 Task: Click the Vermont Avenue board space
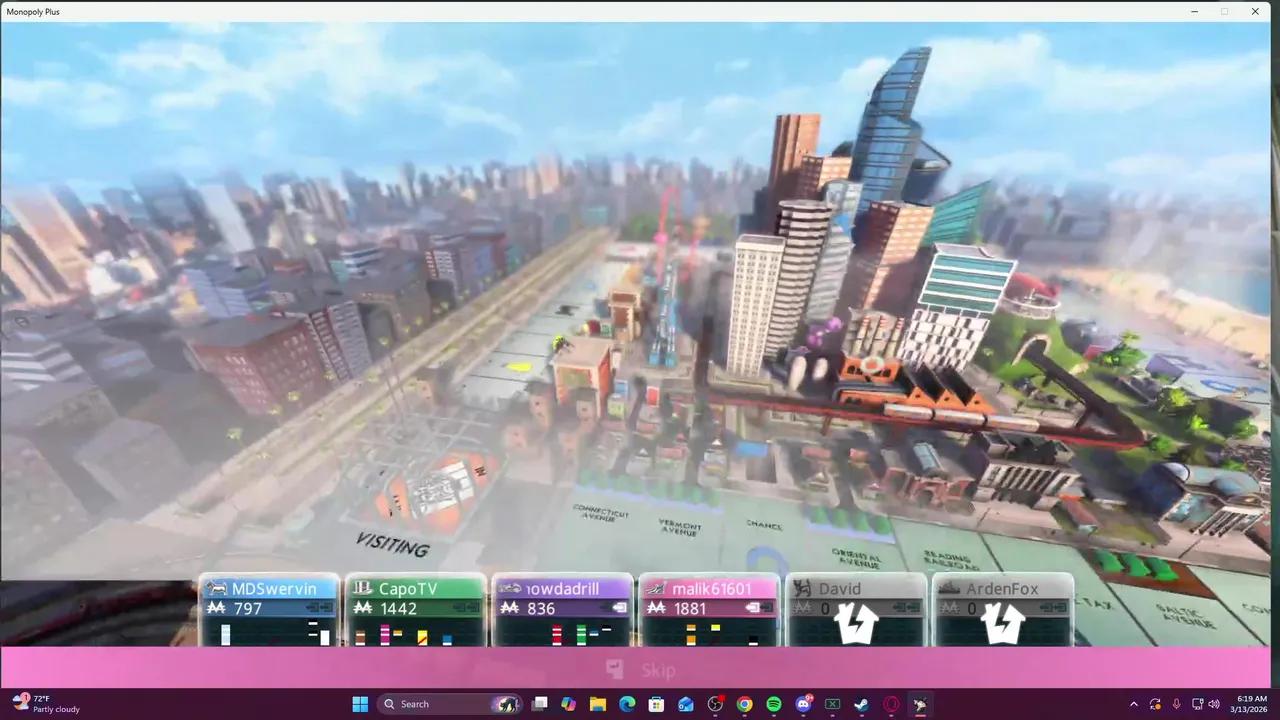pyautogui.click(x=681, y=527)
